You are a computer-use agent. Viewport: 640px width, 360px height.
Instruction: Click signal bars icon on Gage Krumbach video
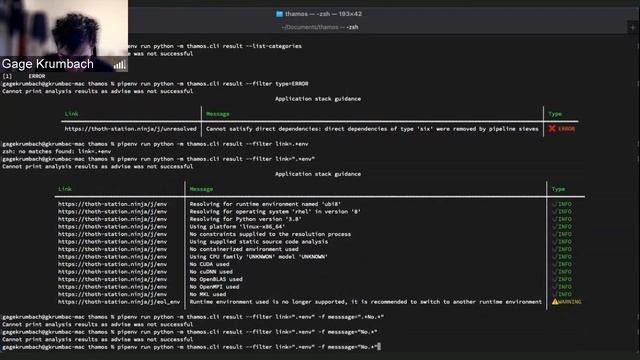(x=119, y=64)
